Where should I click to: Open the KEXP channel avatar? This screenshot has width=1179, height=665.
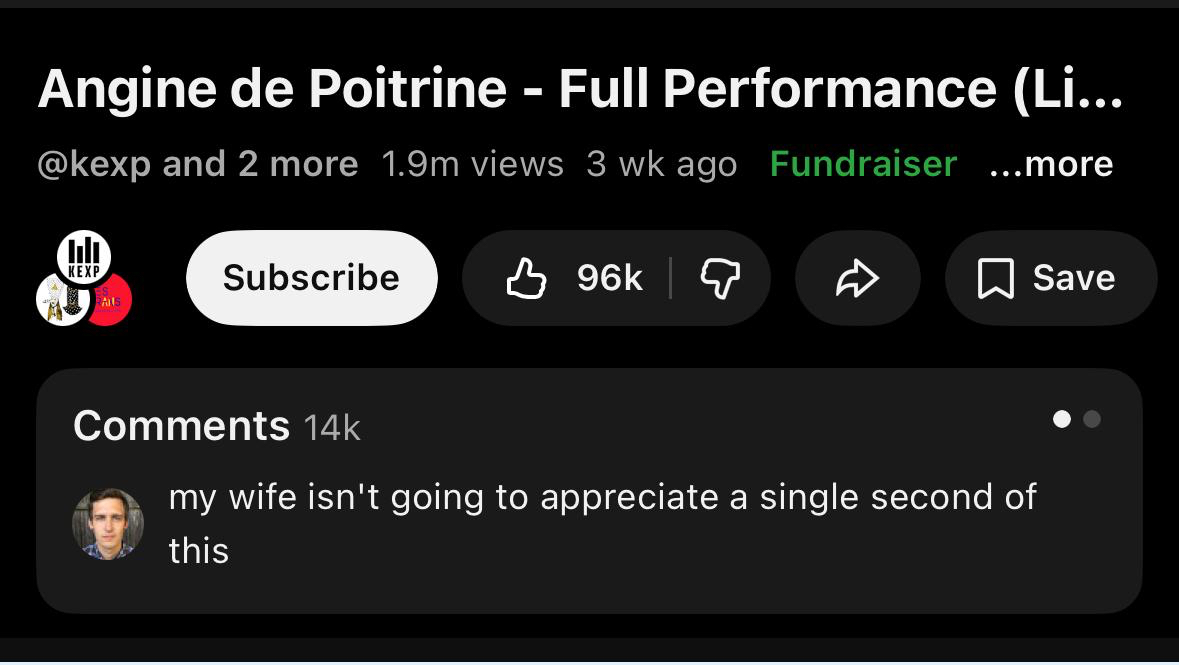[x=84, y=256]
